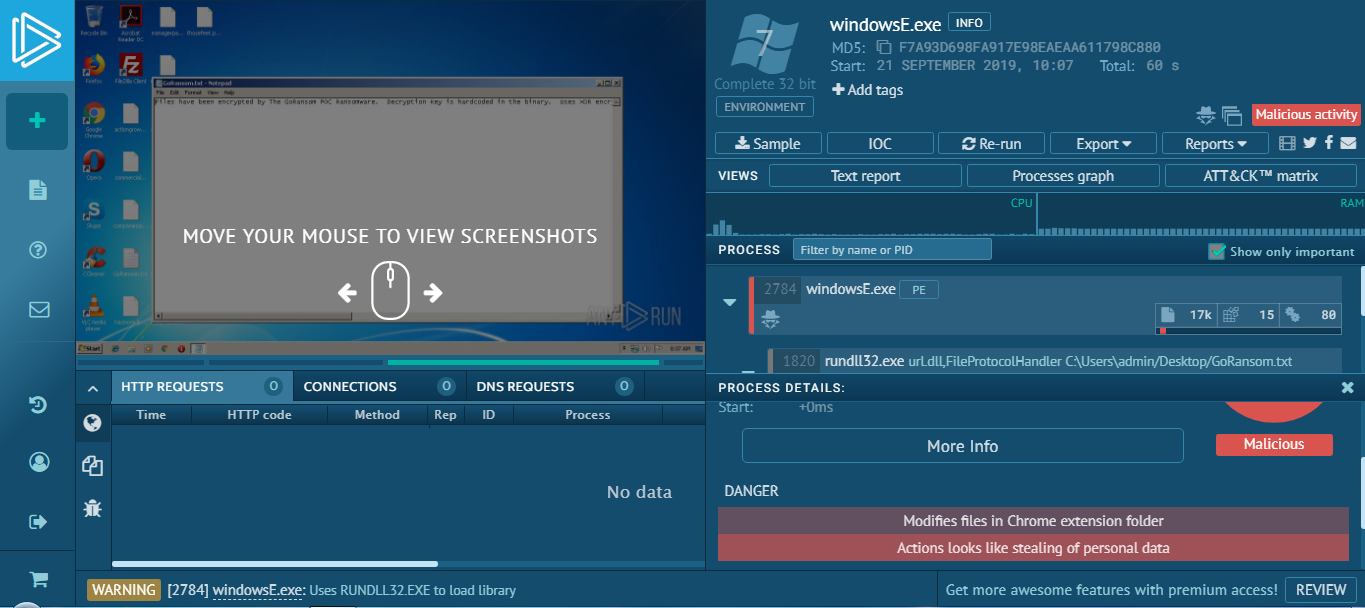Open the public reports document icon in the sidebar
Viewport: 1365px width, 608px height.
tap(38, 189)
